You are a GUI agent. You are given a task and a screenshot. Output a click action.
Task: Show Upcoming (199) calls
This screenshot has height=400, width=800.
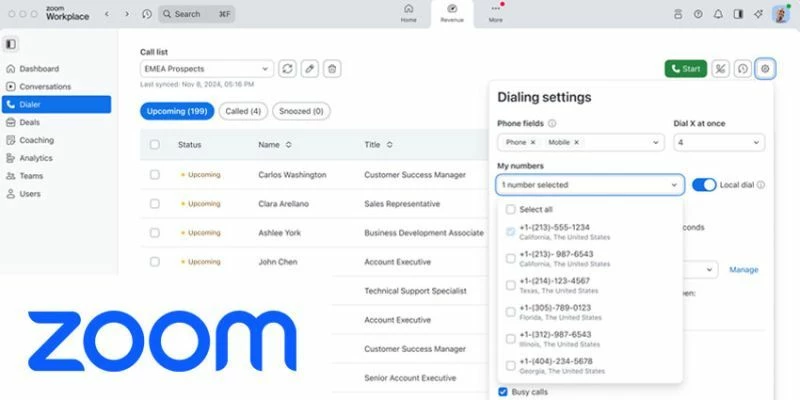[177, 111]
